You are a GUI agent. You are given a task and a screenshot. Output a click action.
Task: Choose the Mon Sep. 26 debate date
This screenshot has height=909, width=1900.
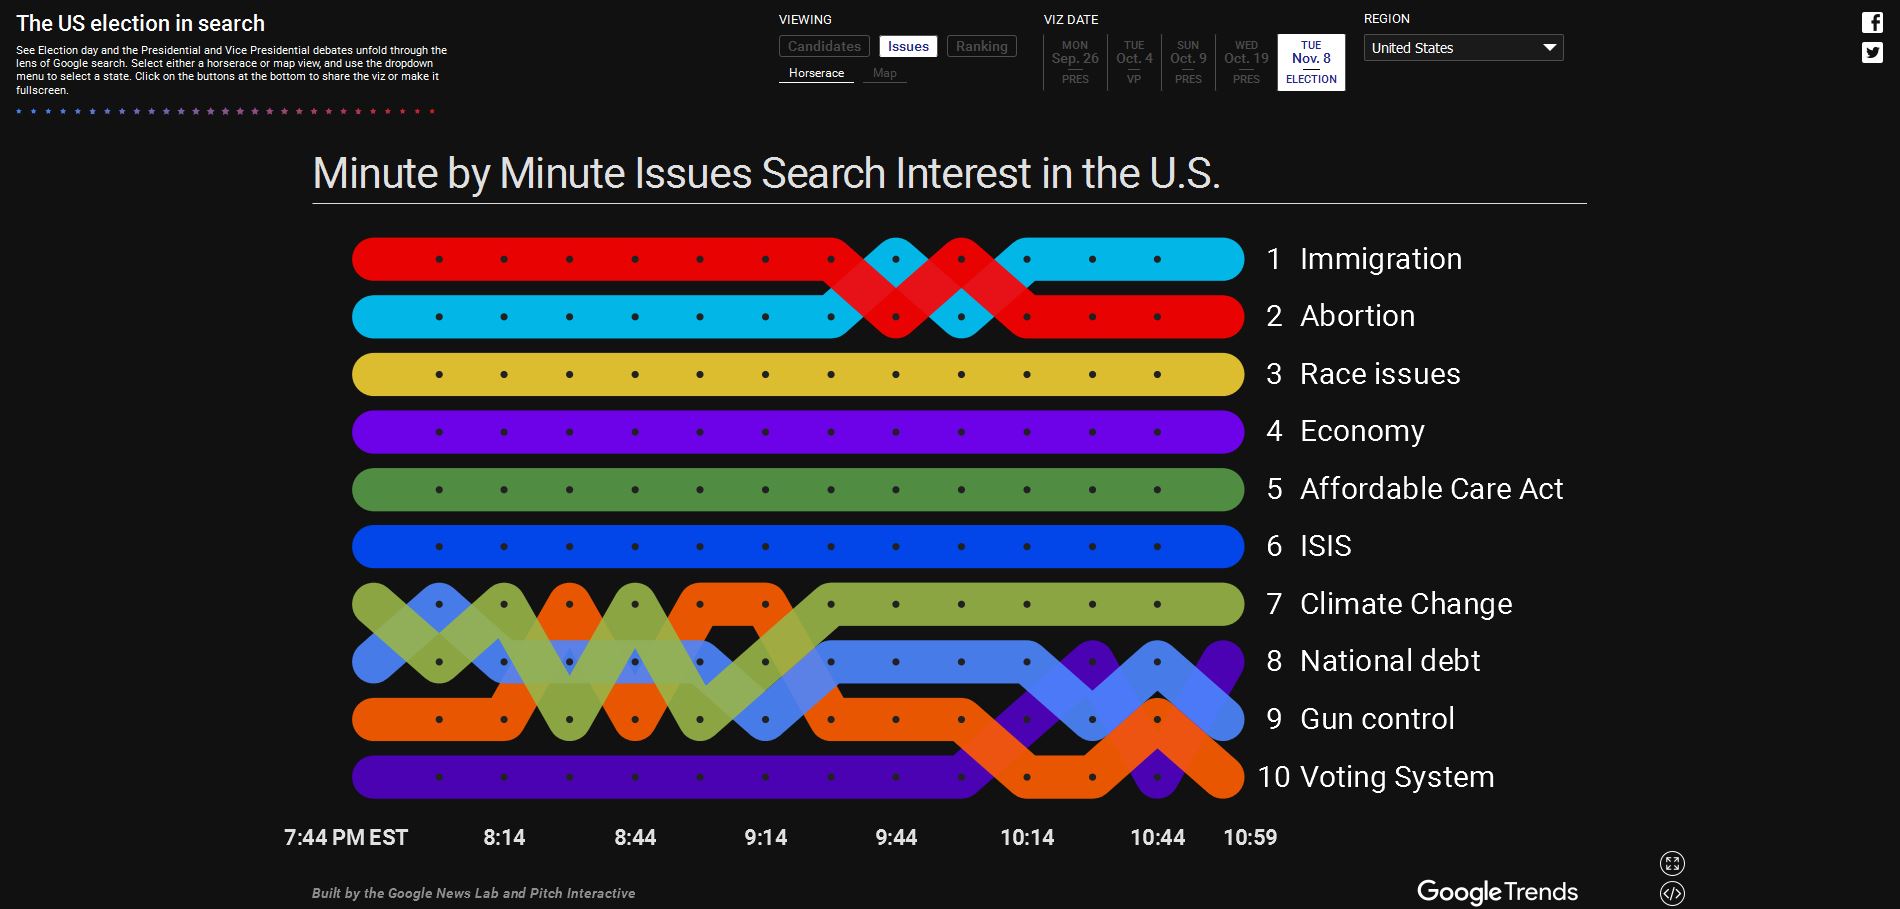pos(1075,62)
